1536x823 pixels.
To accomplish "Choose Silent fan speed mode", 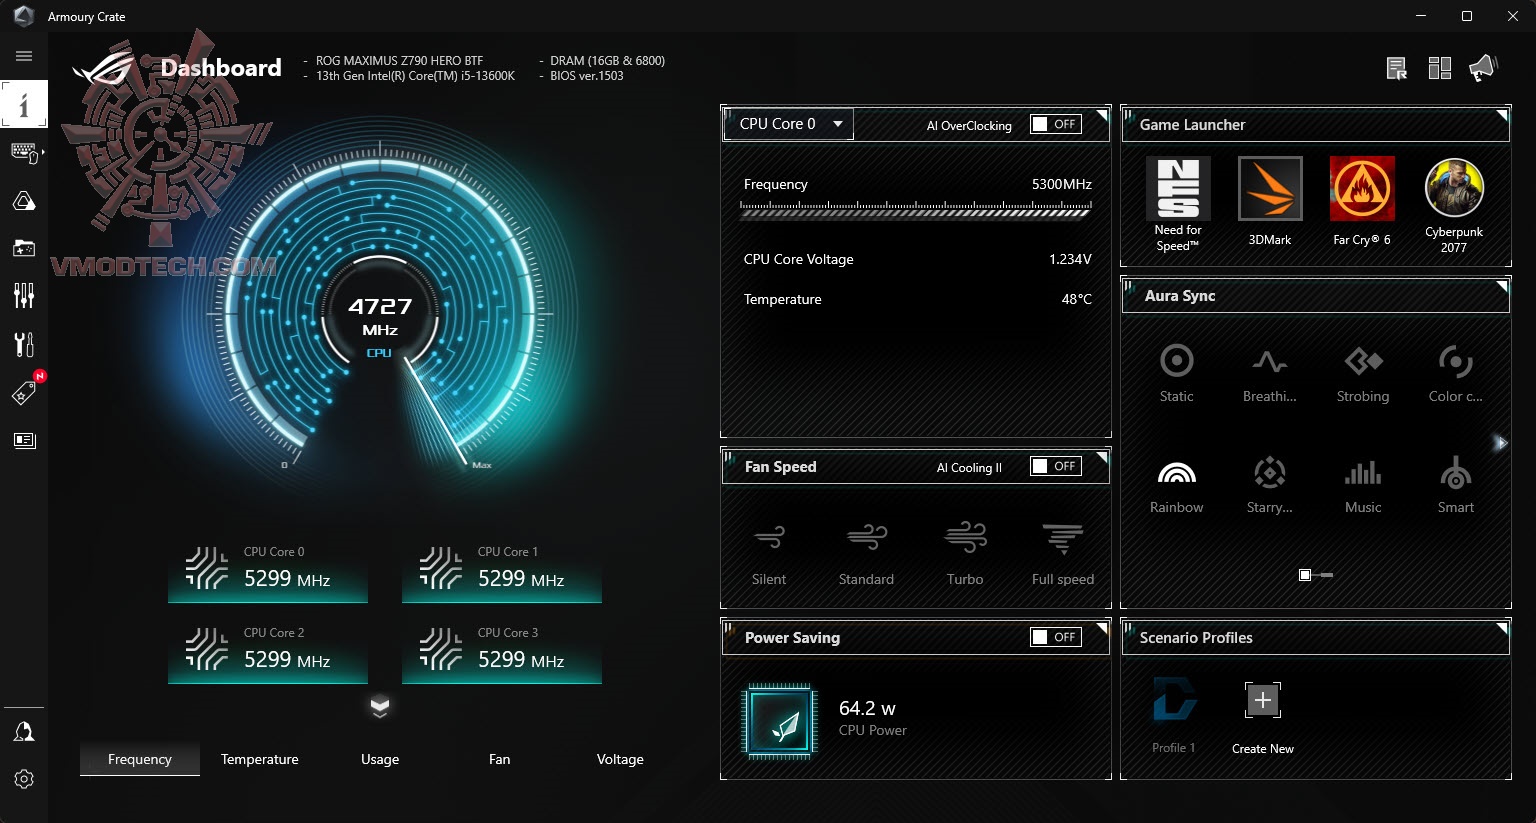I will click(x=769, y=553).
